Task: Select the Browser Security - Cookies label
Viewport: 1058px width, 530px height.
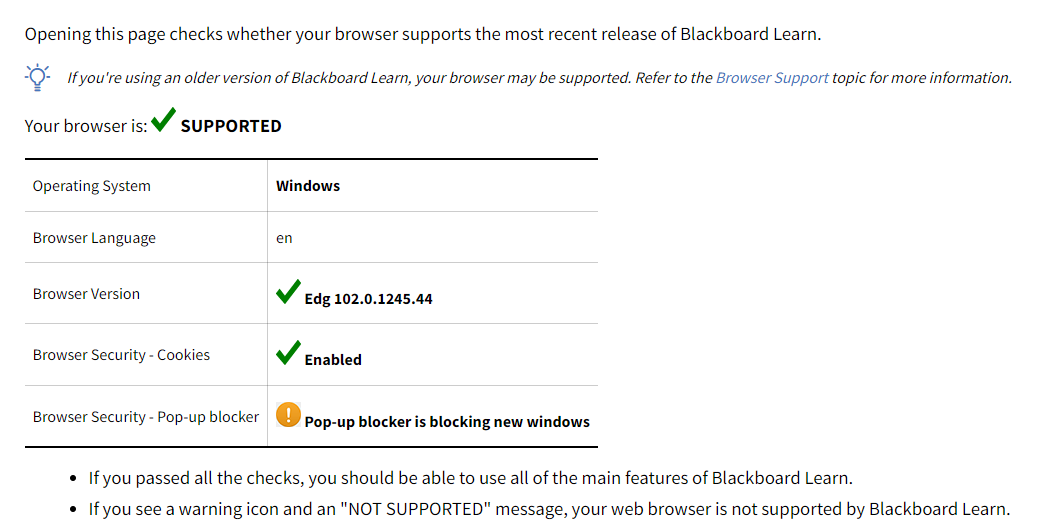Action: (121, 354)
